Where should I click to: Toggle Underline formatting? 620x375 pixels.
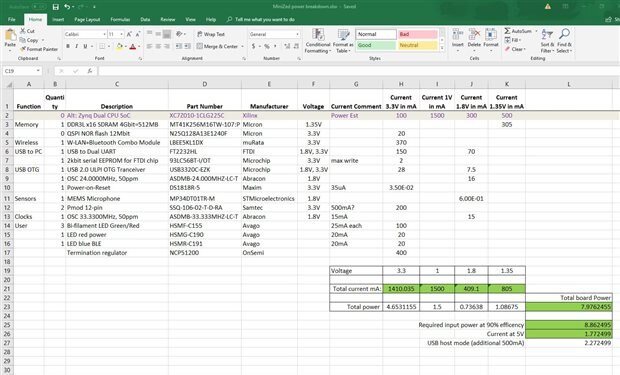(85, 47)
